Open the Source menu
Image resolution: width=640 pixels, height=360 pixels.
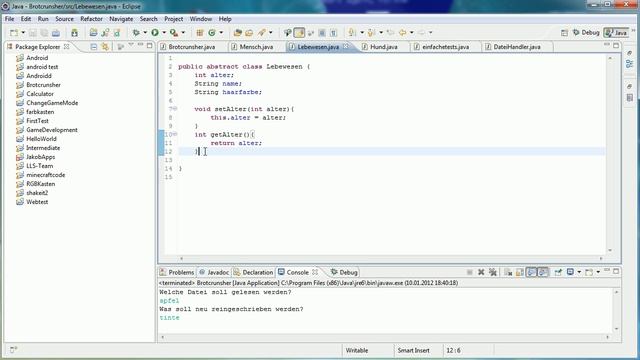(64, 19)
